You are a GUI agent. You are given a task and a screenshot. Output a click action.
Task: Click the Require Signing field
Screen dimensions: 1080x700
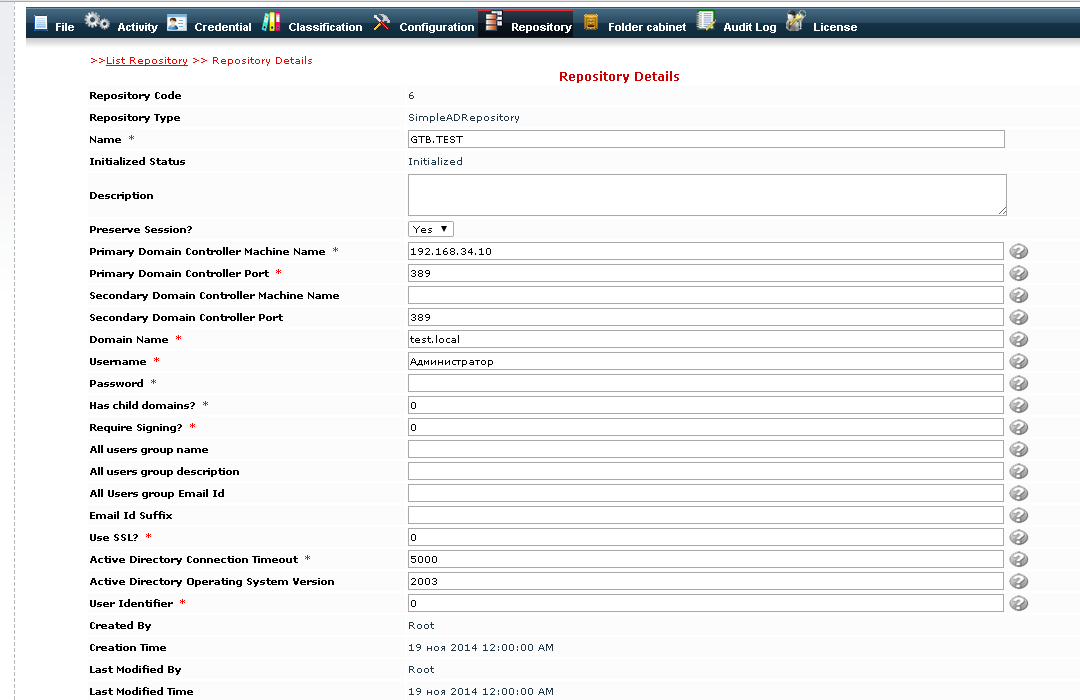706,428
